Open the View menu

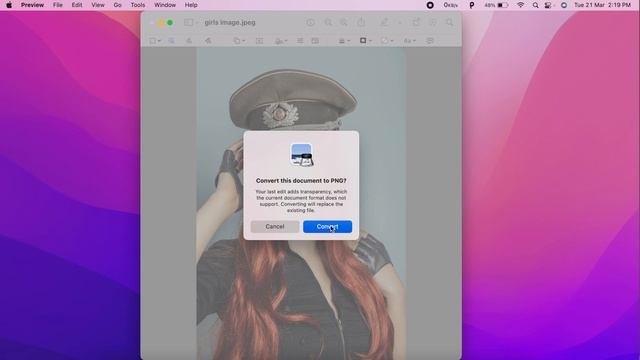(x=98, y=5)
